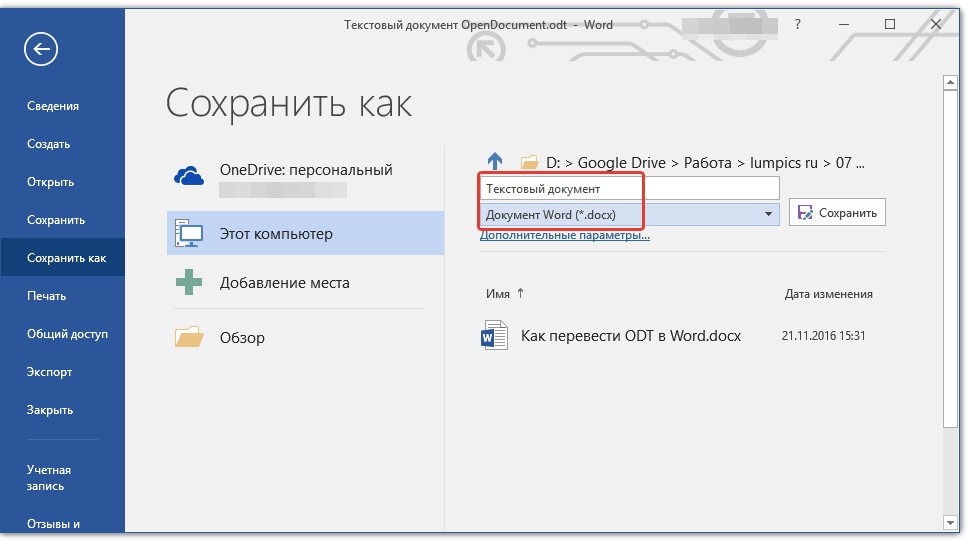The width and height of the screenshot is (968, 541).
Task: Click the Сохранить button
Action: coord(837,212)
